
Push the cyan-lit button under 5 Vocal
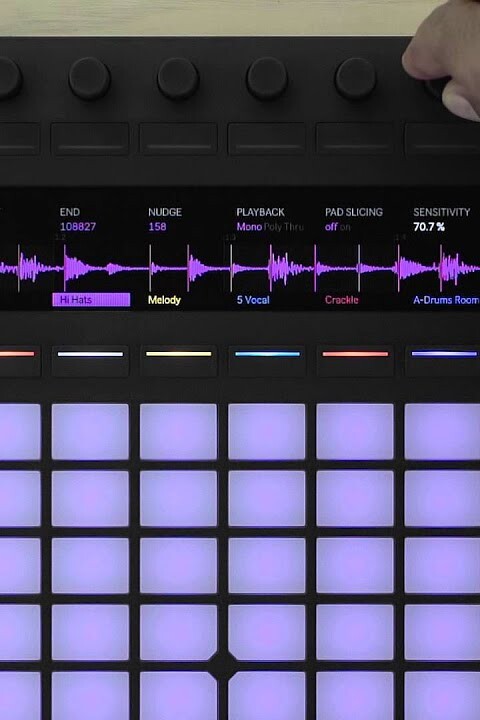click(x=267, y=354)
